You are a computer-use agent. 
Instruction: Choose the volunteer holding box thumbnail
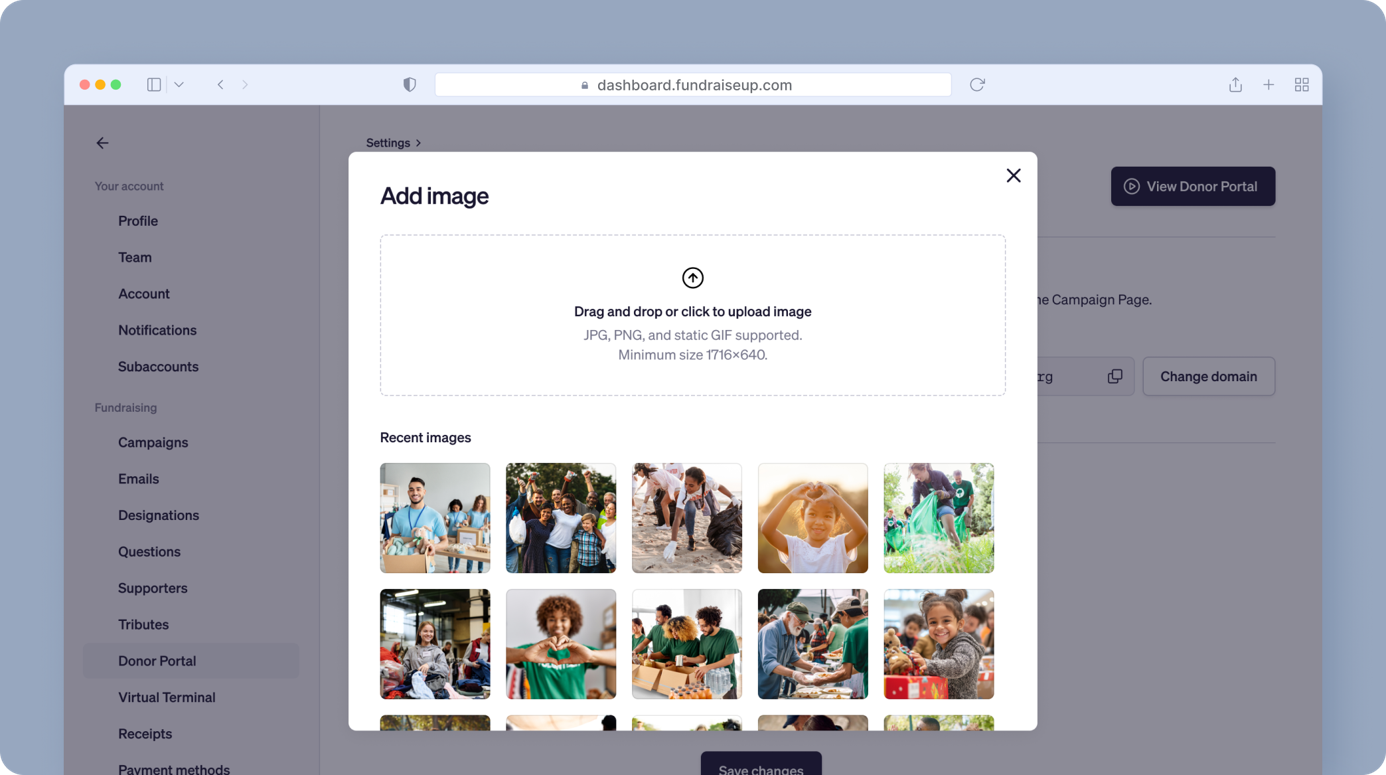(x=435, y=518)
